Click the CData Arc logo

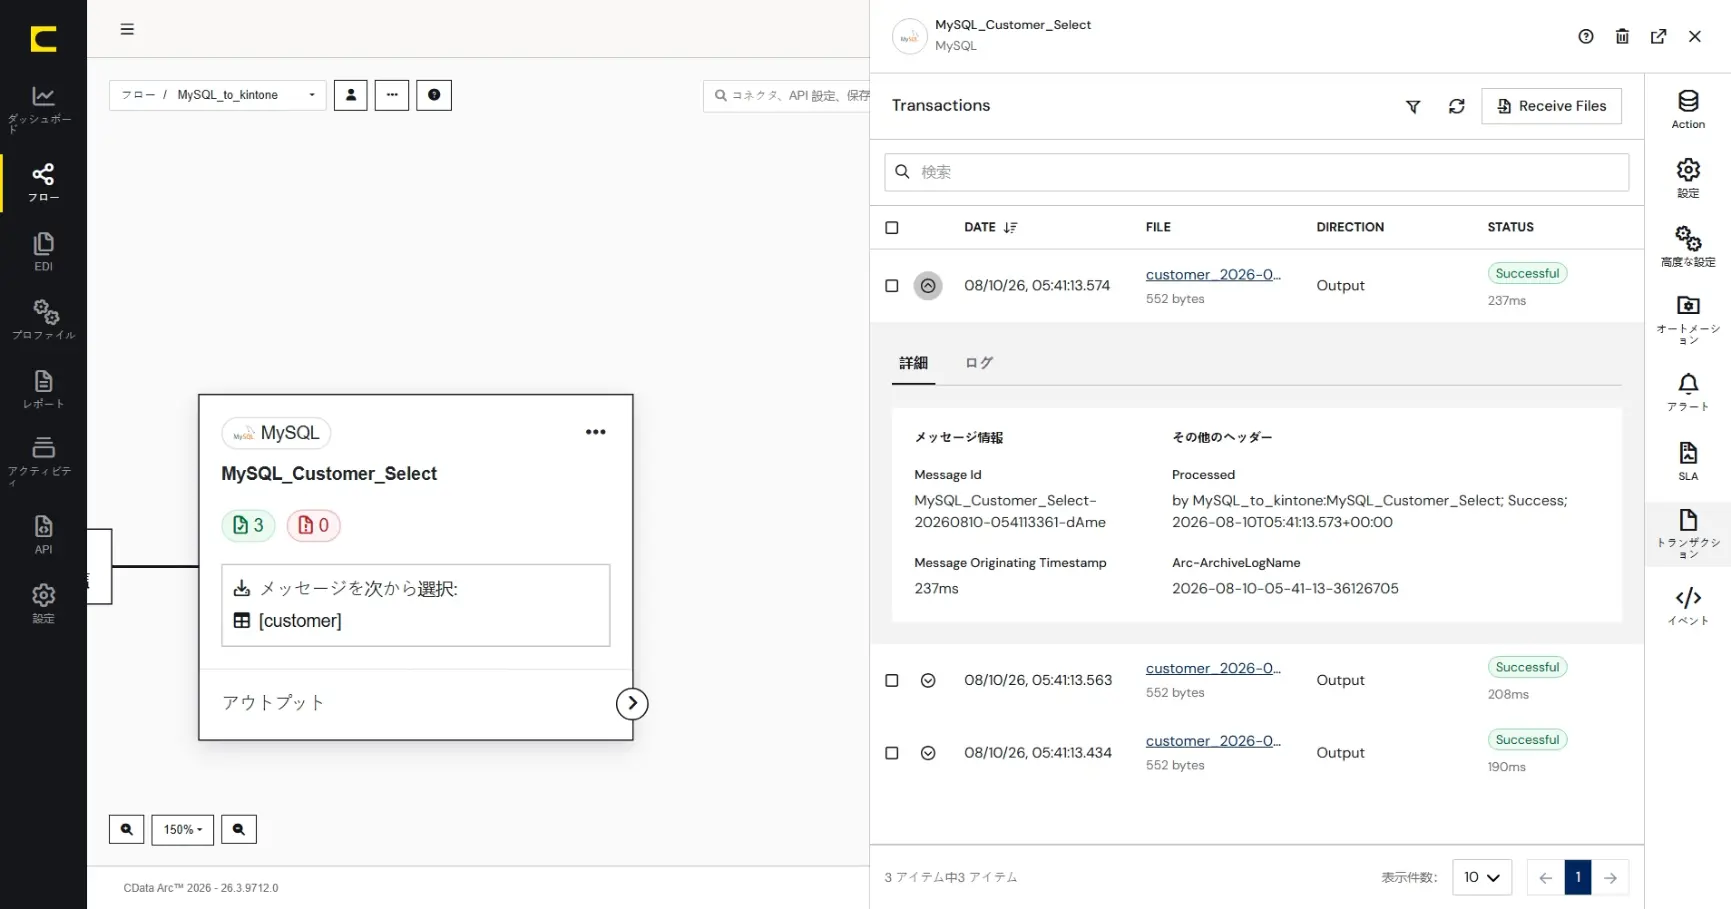pos(43,39)
